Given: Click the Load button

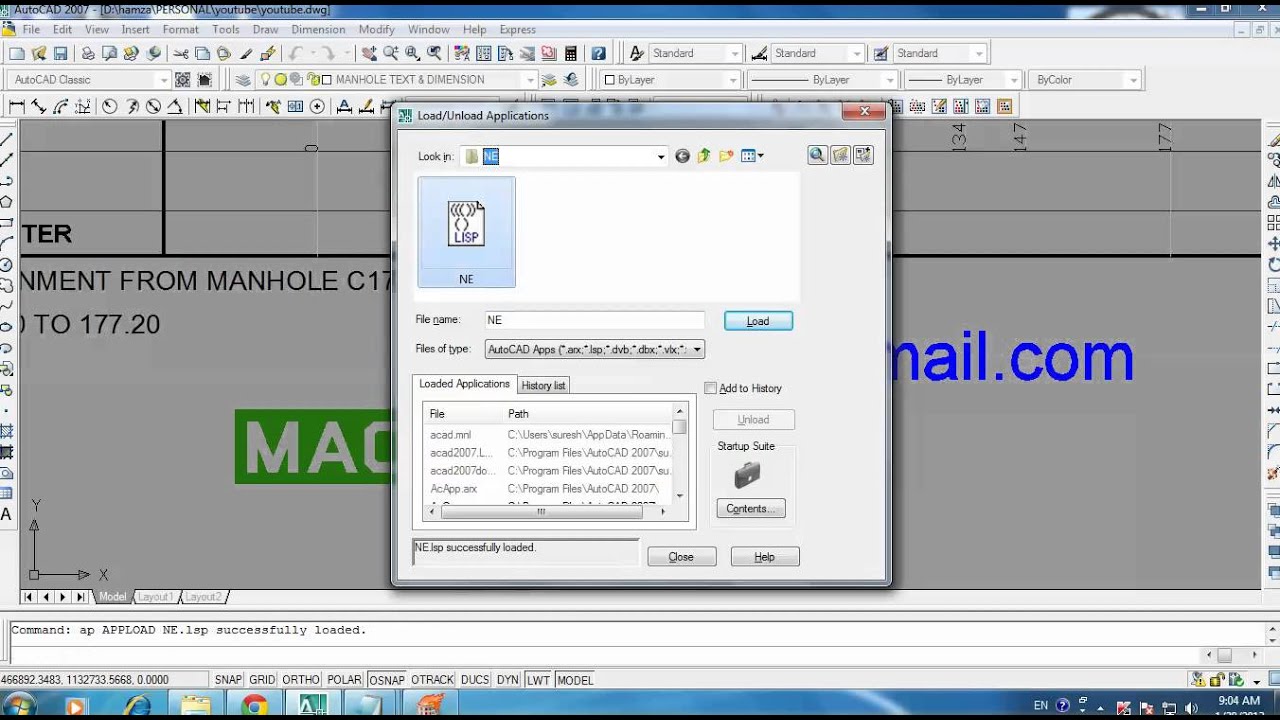Looking at the screenshot, I should (758, 321).
